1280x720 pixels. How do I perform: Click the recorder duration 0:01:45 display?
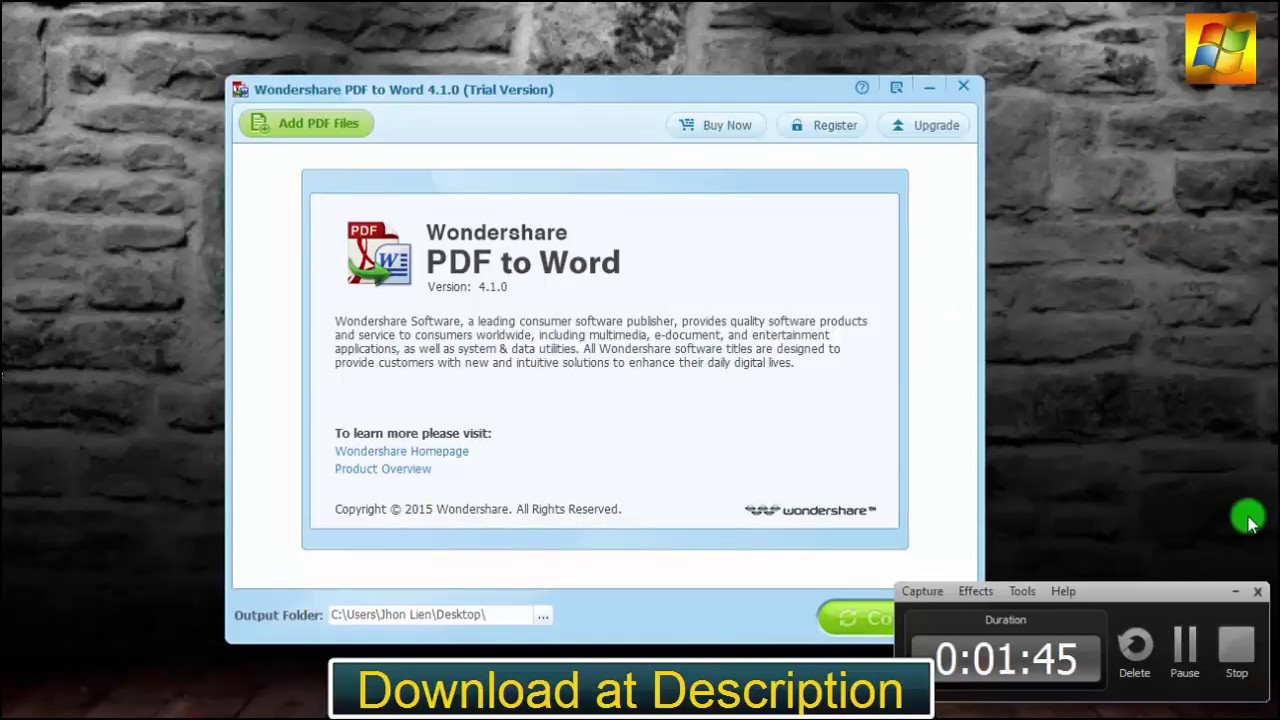coord(1005,660)
